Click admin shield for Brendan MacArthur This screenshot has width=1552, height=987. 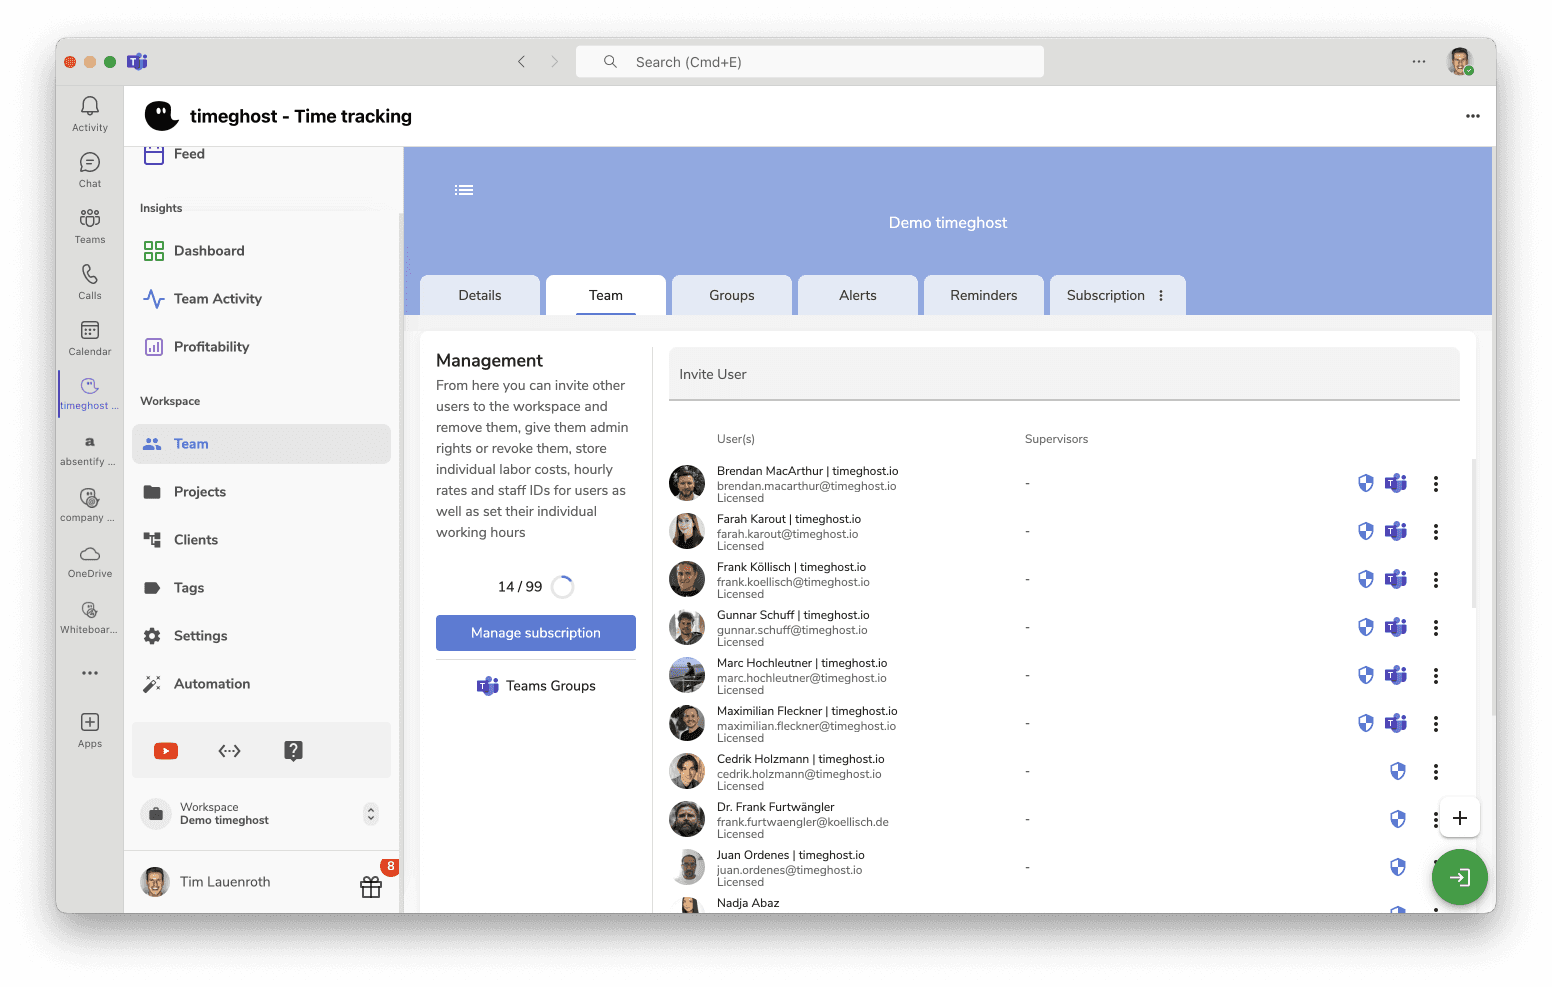click(x=1366, y=484)
